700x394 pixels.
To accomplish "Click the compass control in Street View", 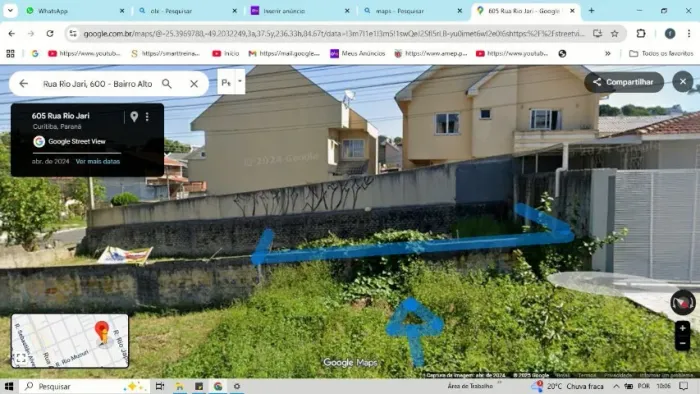I will 682,303.
